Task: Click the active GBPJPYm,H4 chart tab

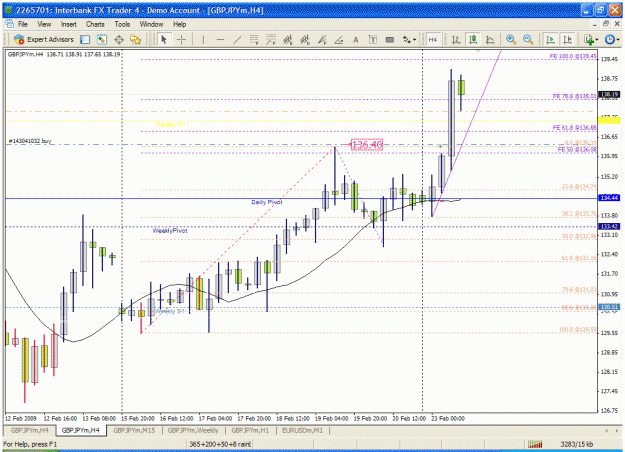Action: click(81, 430)
